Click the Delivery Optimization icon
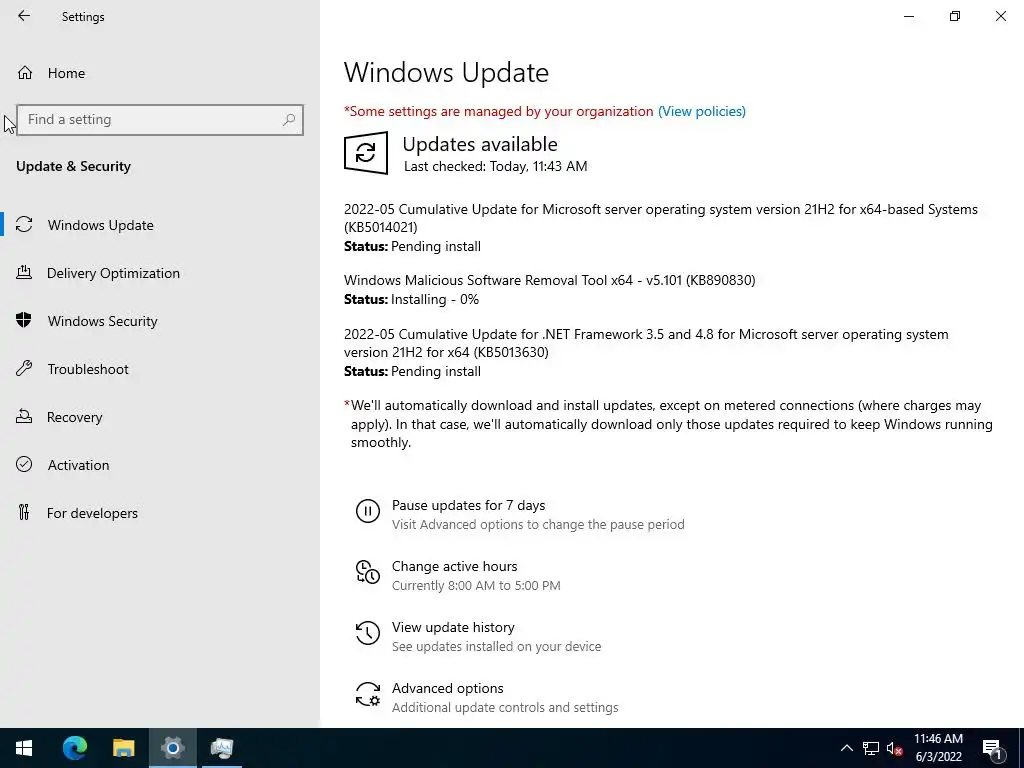Viewport: 1024px width, 768px height. tap(24, 272)
